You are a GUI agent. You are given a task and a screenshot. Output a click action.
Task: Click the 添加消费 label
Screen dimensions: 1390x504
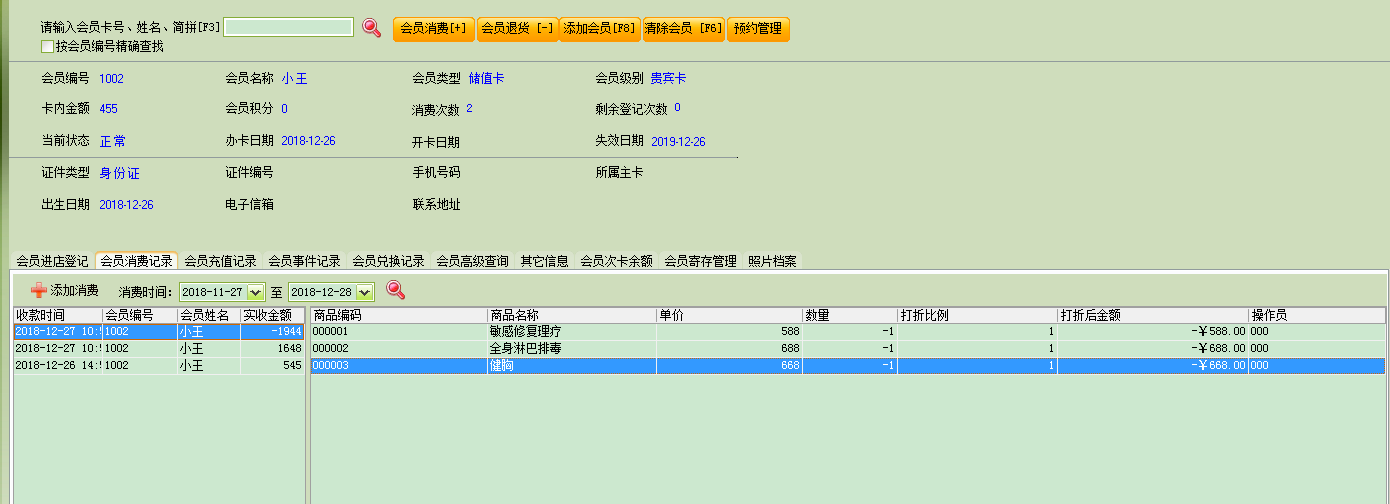click(75, 291)
